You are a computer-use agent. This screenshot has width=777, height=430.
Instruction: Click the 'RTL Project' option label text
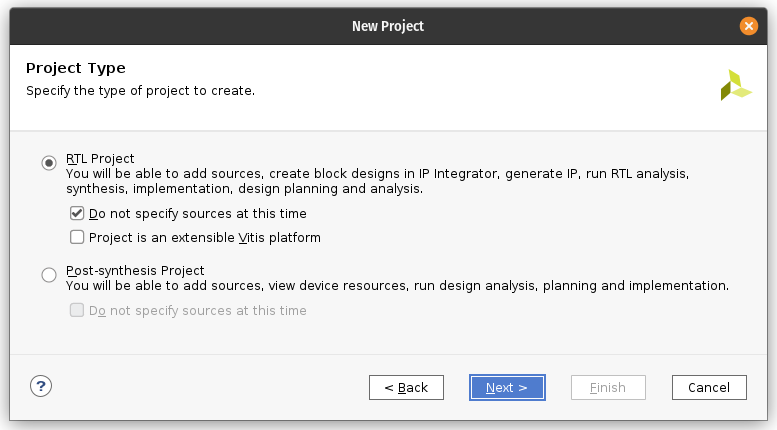[x=100, y=159]
